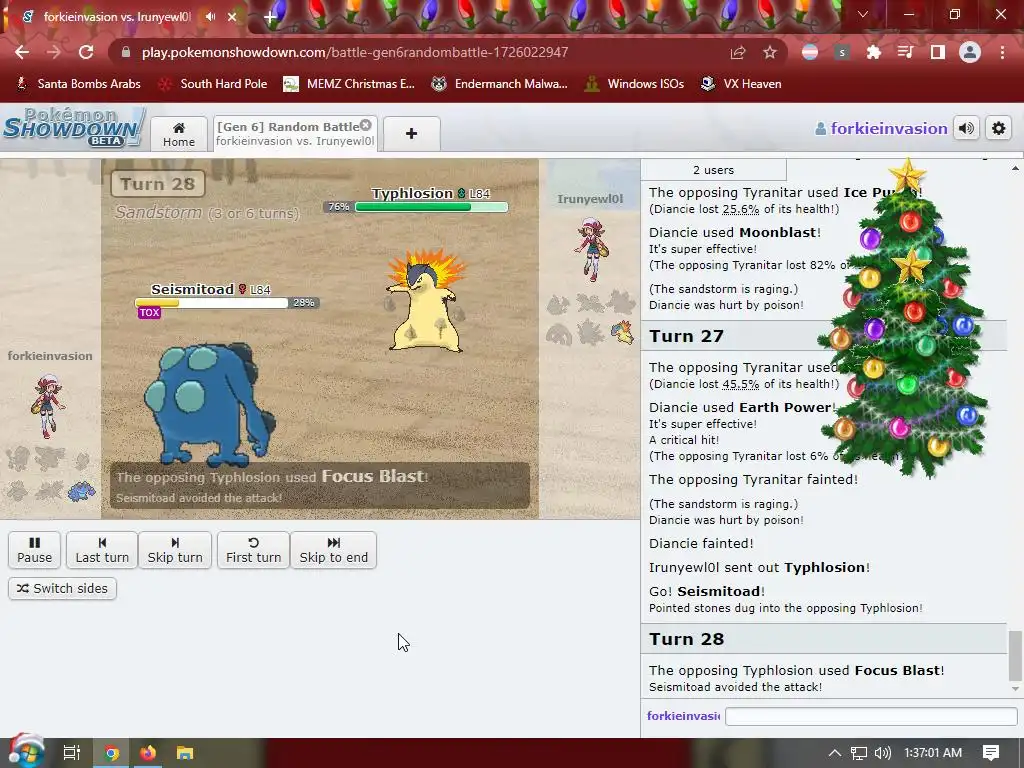Click the address bar URL
The width and height of the screenshot is (1024, 768).
(x=355, y=52)
